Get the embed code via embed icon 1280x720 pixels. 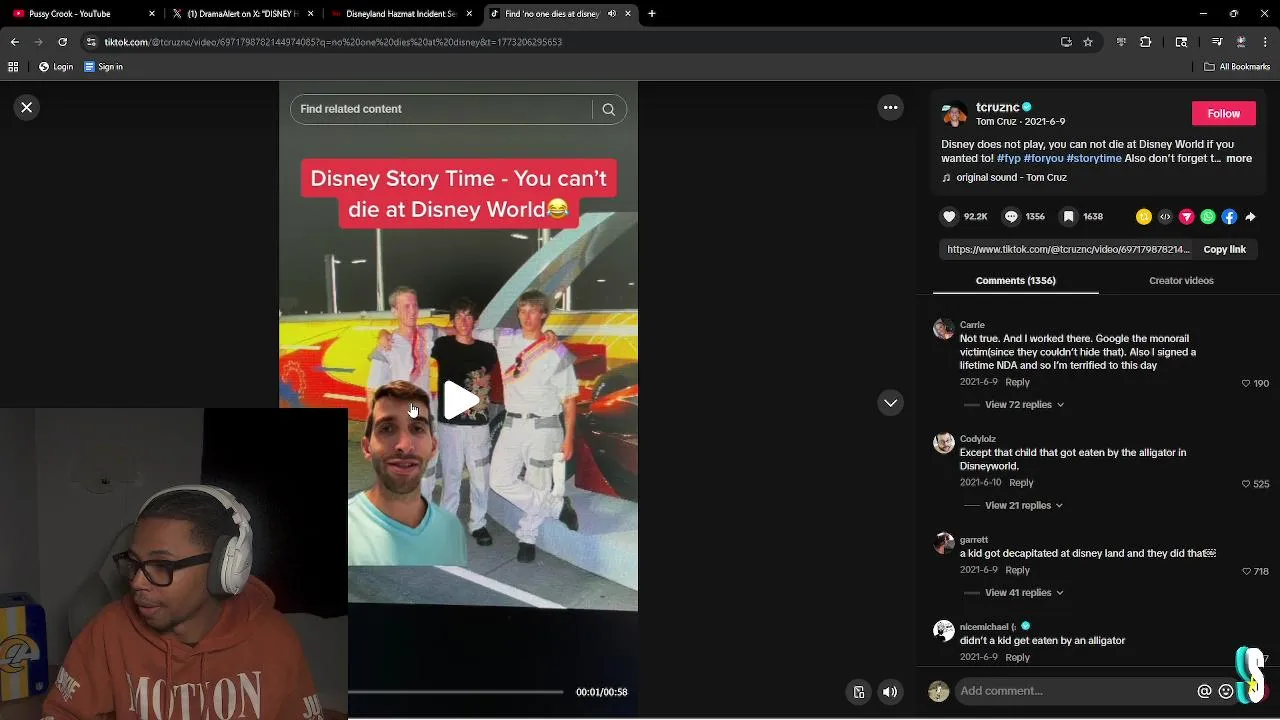pos(1165,216)
